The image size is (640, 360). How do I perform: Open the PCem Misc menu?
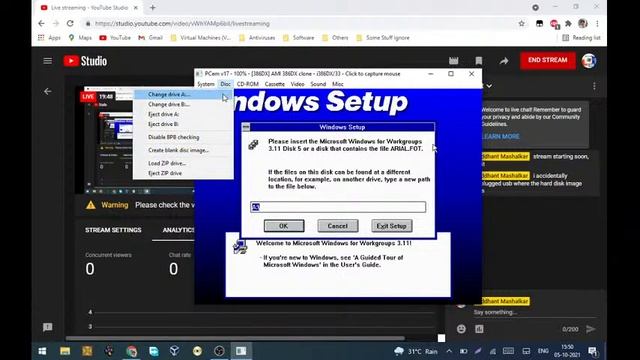point(338,84)
